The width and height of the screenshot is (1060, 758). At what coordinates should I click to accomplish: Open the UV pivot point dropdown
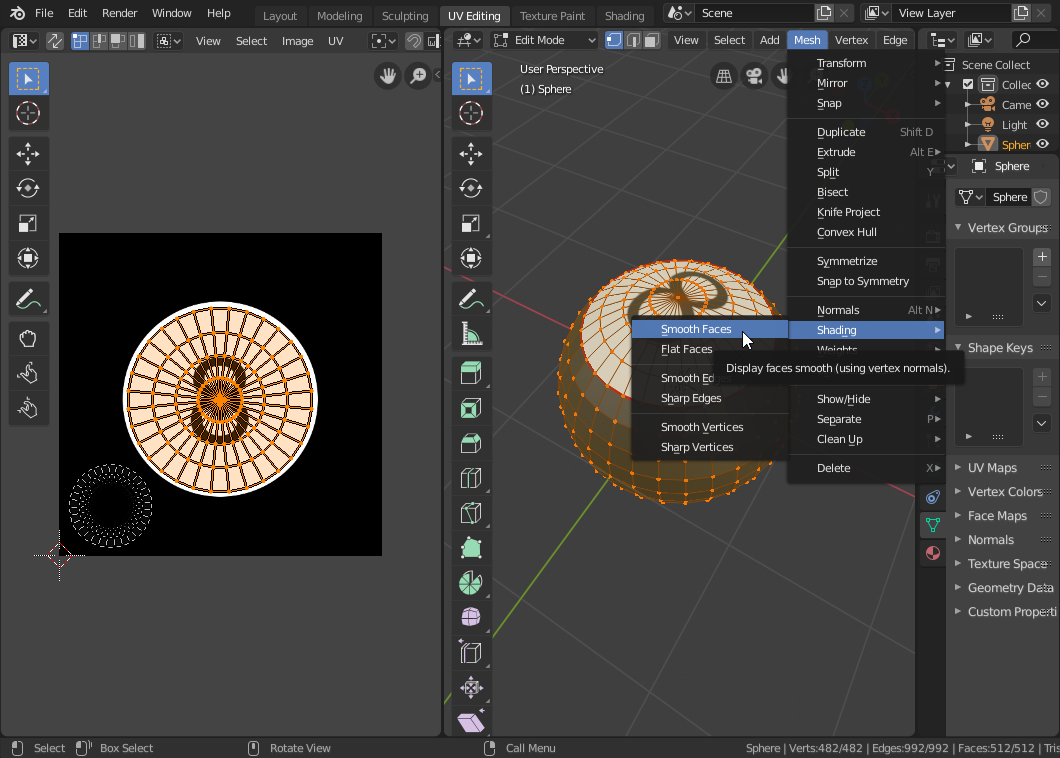[383, 41]
